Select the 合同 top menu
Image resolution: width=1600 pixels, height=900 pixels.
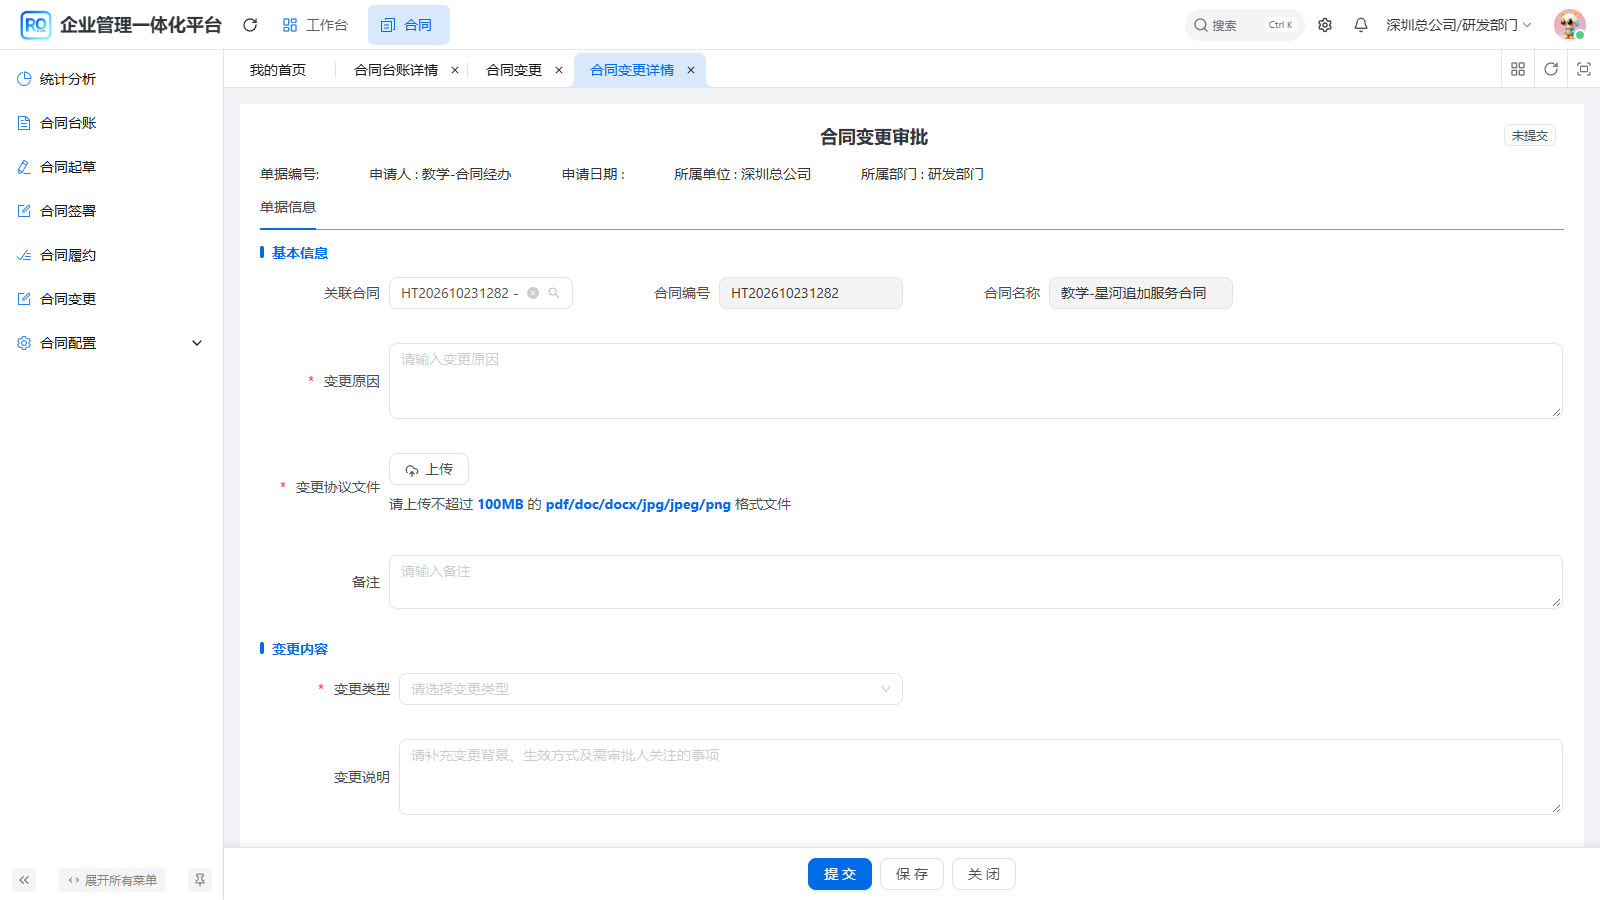(408, 25)
